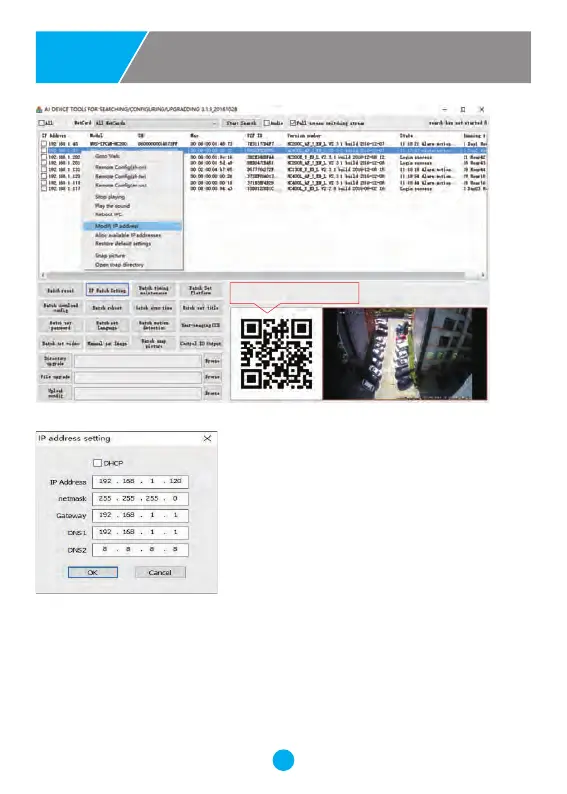
Task: Enable the Audio checkbox
Action: coord(266,123)
